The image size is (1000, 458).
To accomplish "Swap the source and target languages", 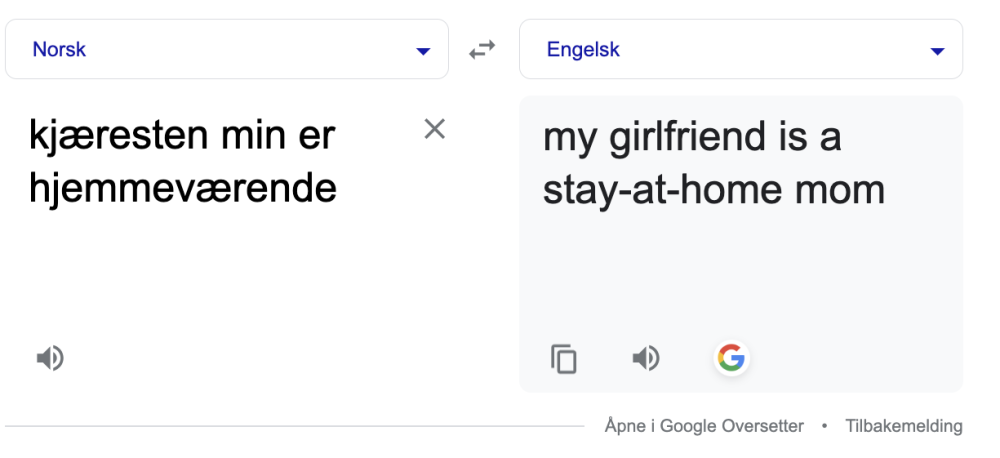I will click(x=482, y=49).
